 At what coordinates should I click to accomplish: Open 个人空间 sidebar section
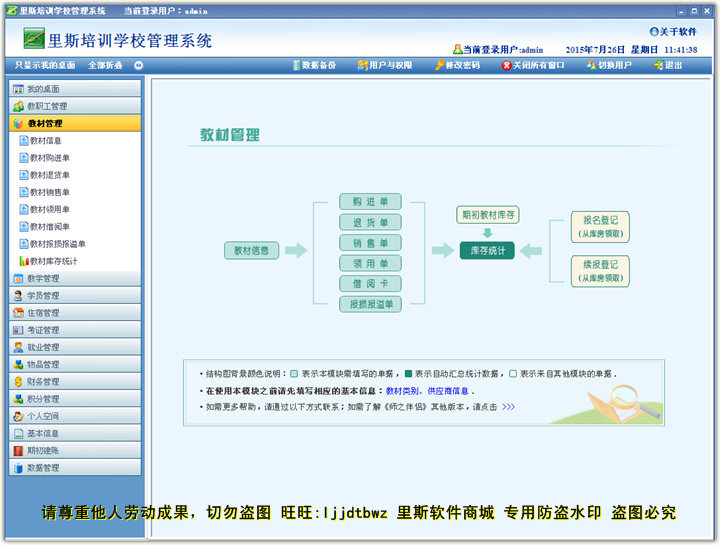pyautogui.click(x=75, y=416)
